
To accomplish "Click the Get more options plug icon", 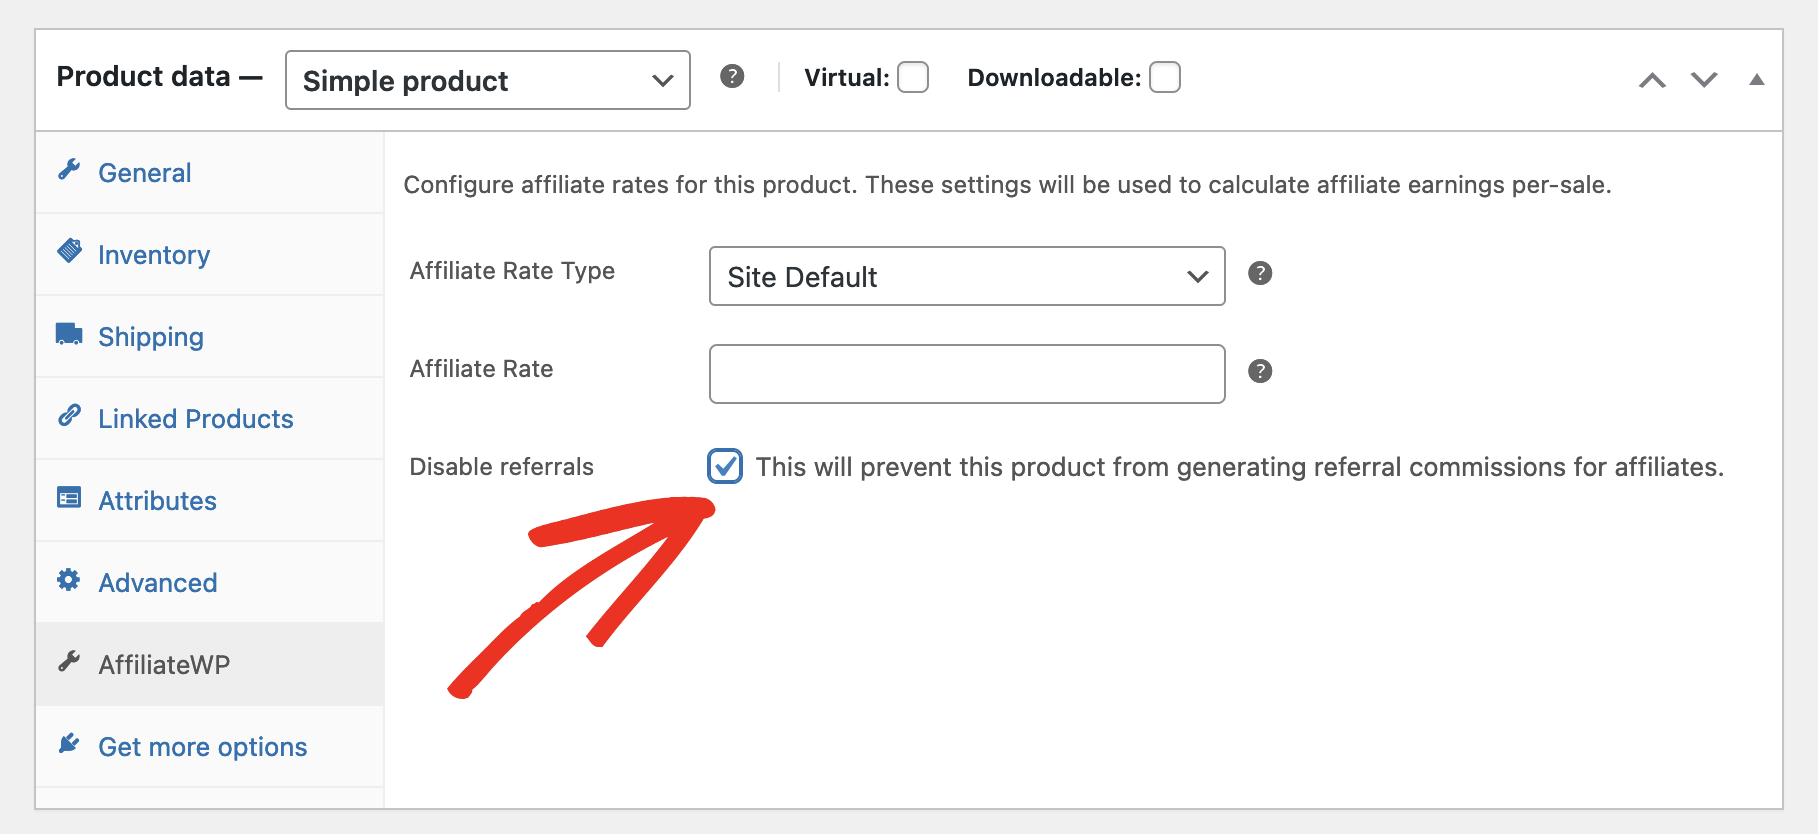I will coord(69,743).
